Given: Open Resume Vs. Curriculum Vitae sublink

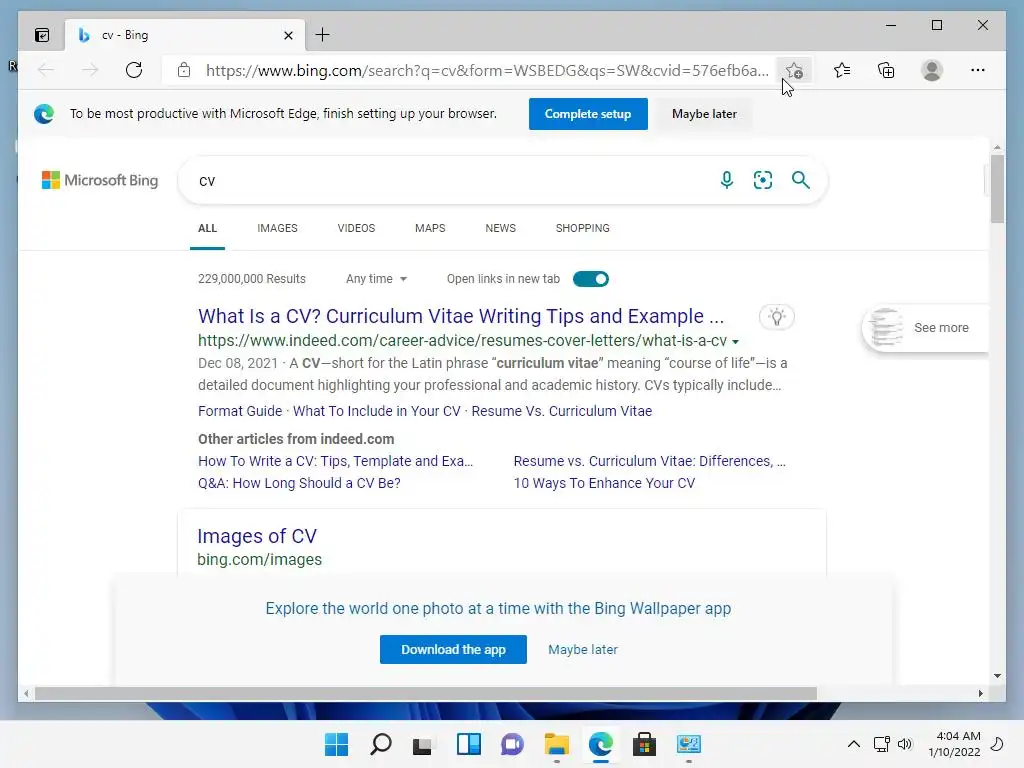Looking at the screenshot, I should (562, 411).
